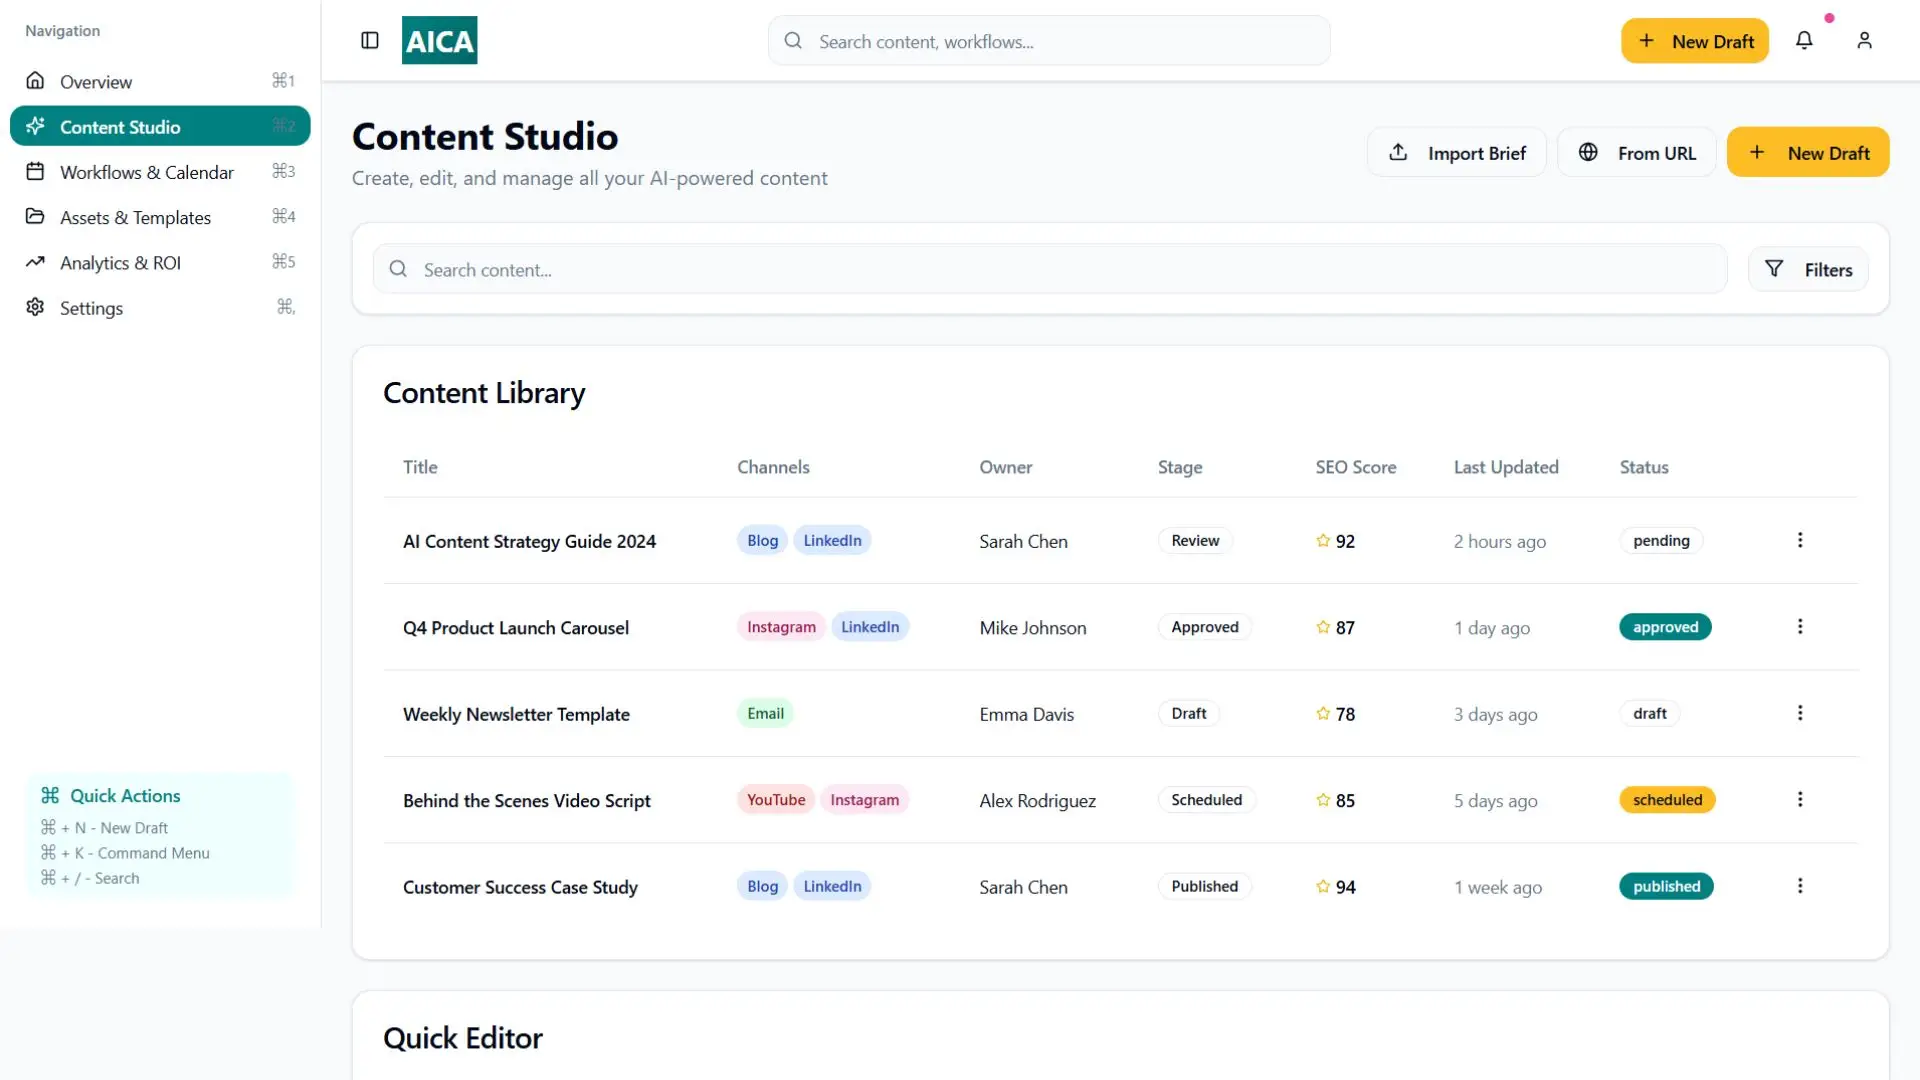
Task: Click New Draft in the top header
Action: pos(1695,41)
